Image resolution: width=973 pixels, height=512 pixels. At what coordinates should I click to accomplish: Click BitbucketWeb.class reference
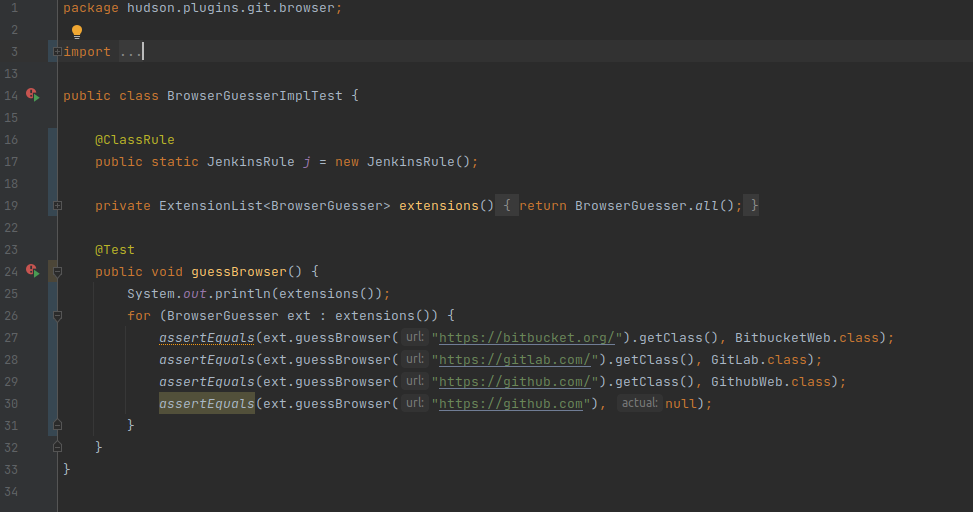coord(807,338)
